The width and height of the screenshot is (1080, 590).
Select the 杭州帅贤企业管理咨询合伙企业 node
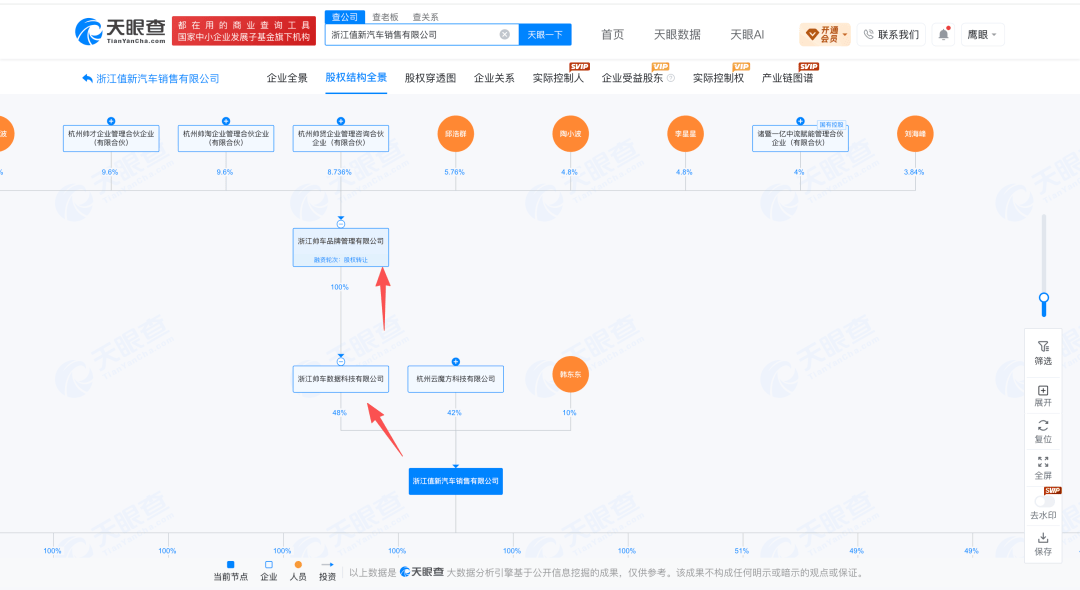(340, 138)
